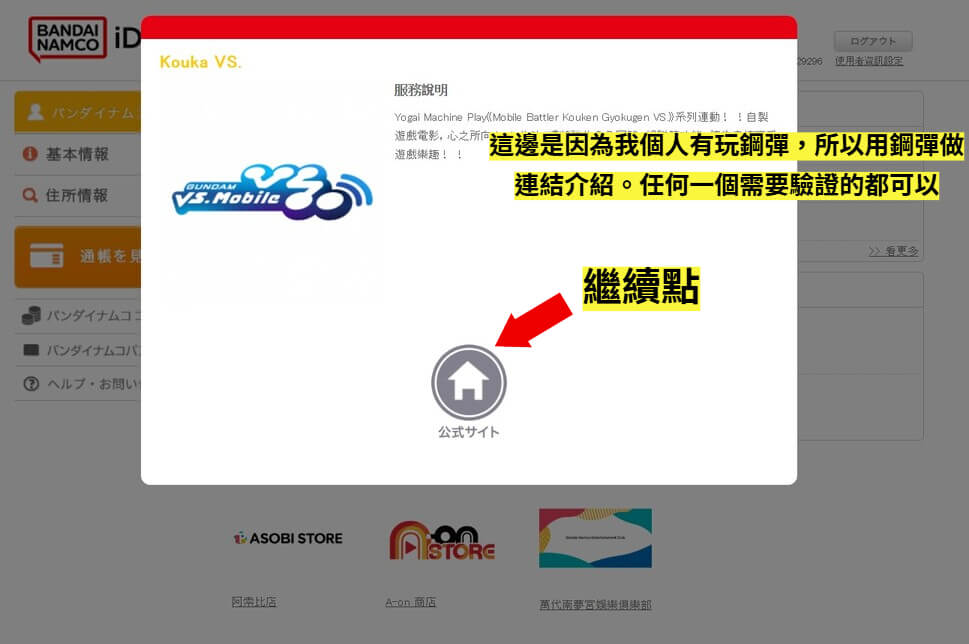Click the coins icon beside バンダイナムコ
This screenshot has width=969, height=644.
31,315
